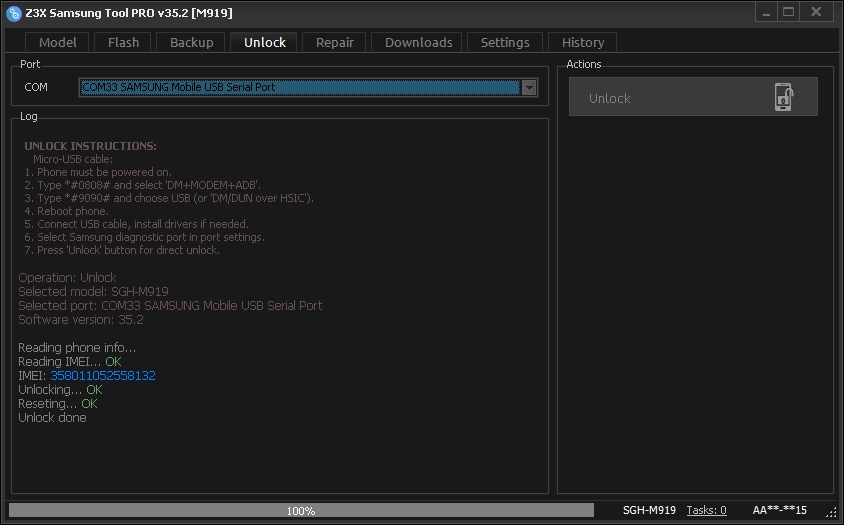Image resolution: width=844 pixels, height=525 pixels.
Task: Select the Unlock tab
Action: click(x=264, y=43)
